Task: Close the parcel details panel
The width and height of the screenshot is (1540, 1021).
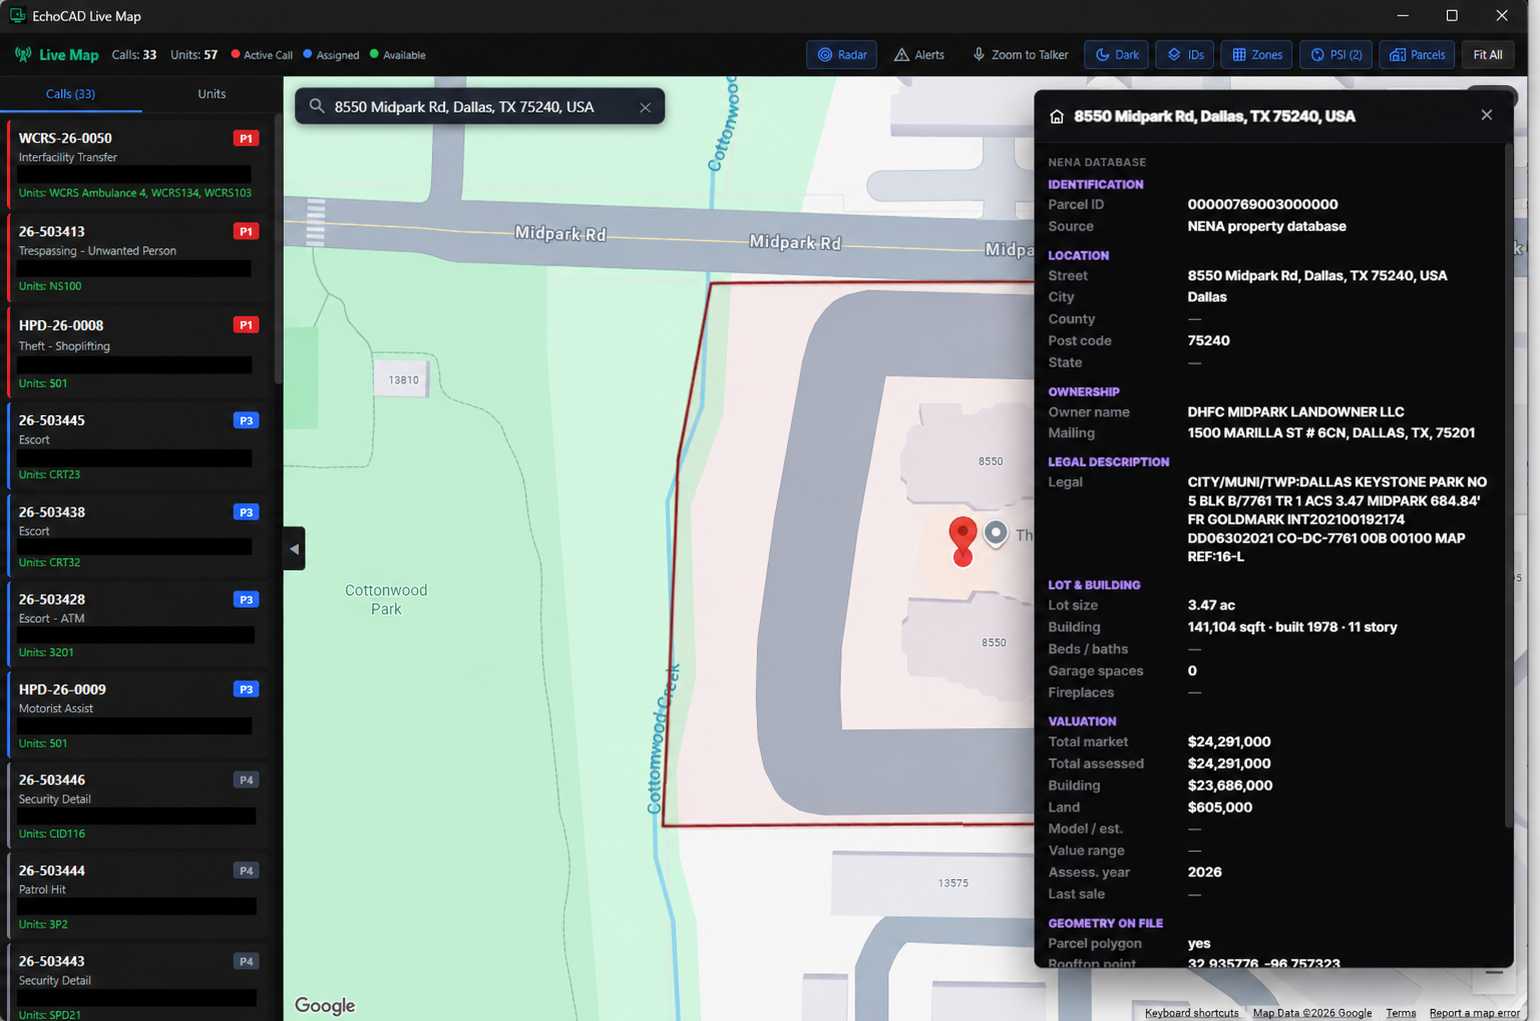Action: (1486, 115)
